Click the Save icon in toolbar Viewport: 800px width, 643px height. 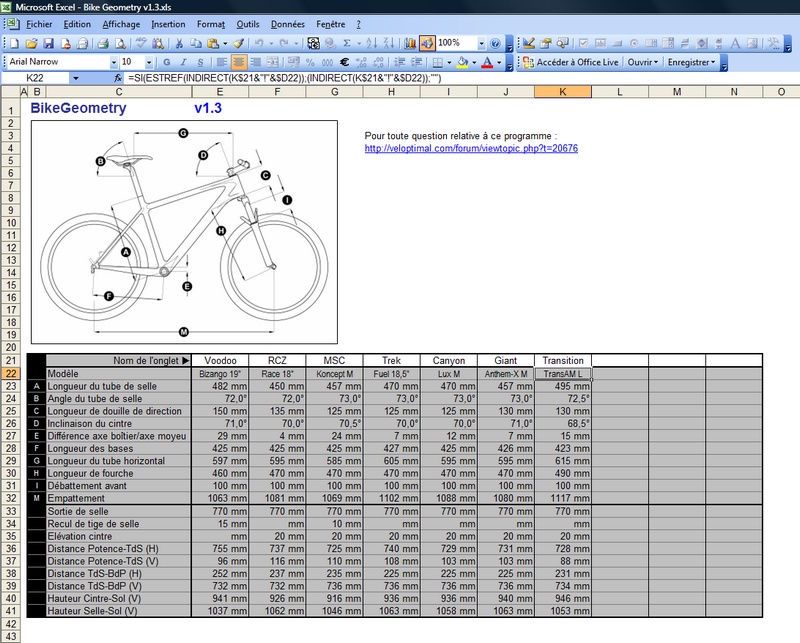pos(48,43)
